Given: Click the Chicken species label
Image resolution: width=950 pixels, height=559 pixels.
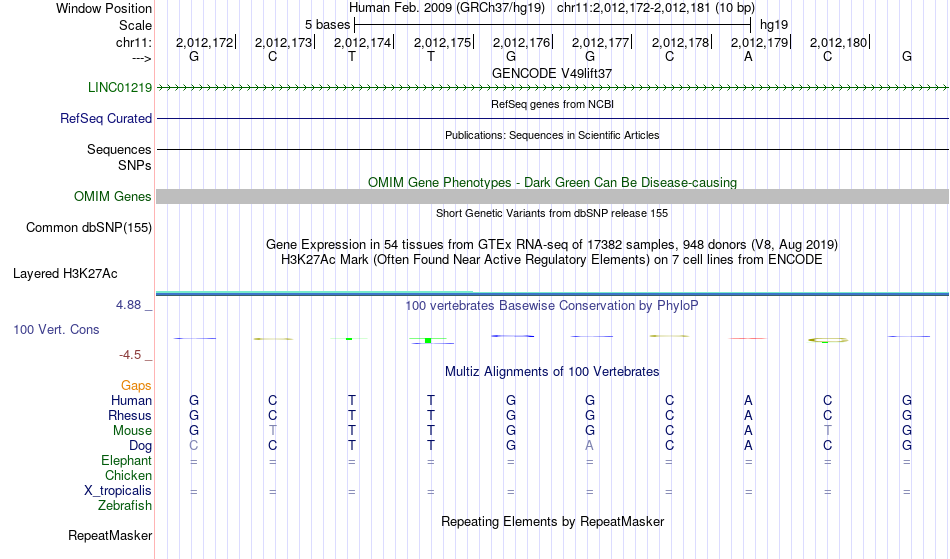Looking at the screenshot, I should (x=128, y=475).
